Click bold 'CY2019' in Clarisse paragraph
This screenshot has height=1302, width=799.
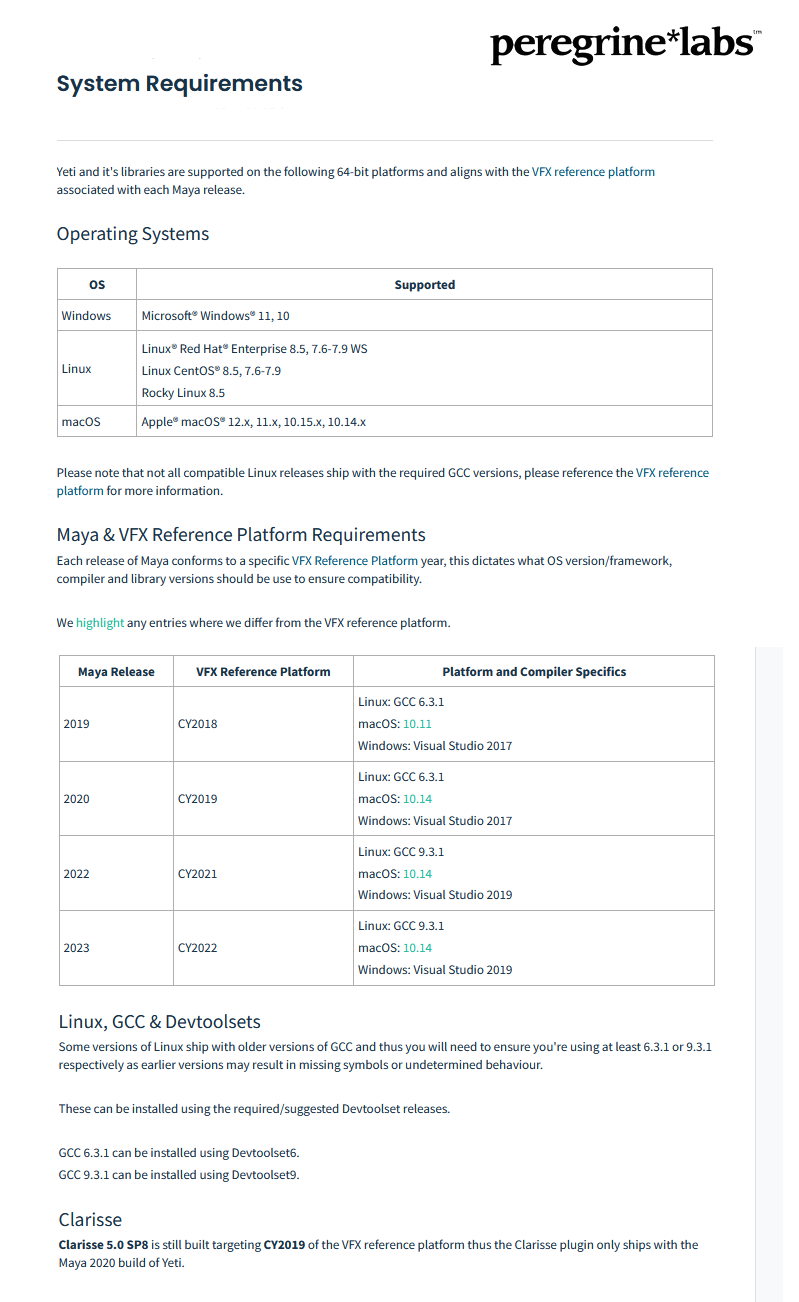click(285, 1245)
